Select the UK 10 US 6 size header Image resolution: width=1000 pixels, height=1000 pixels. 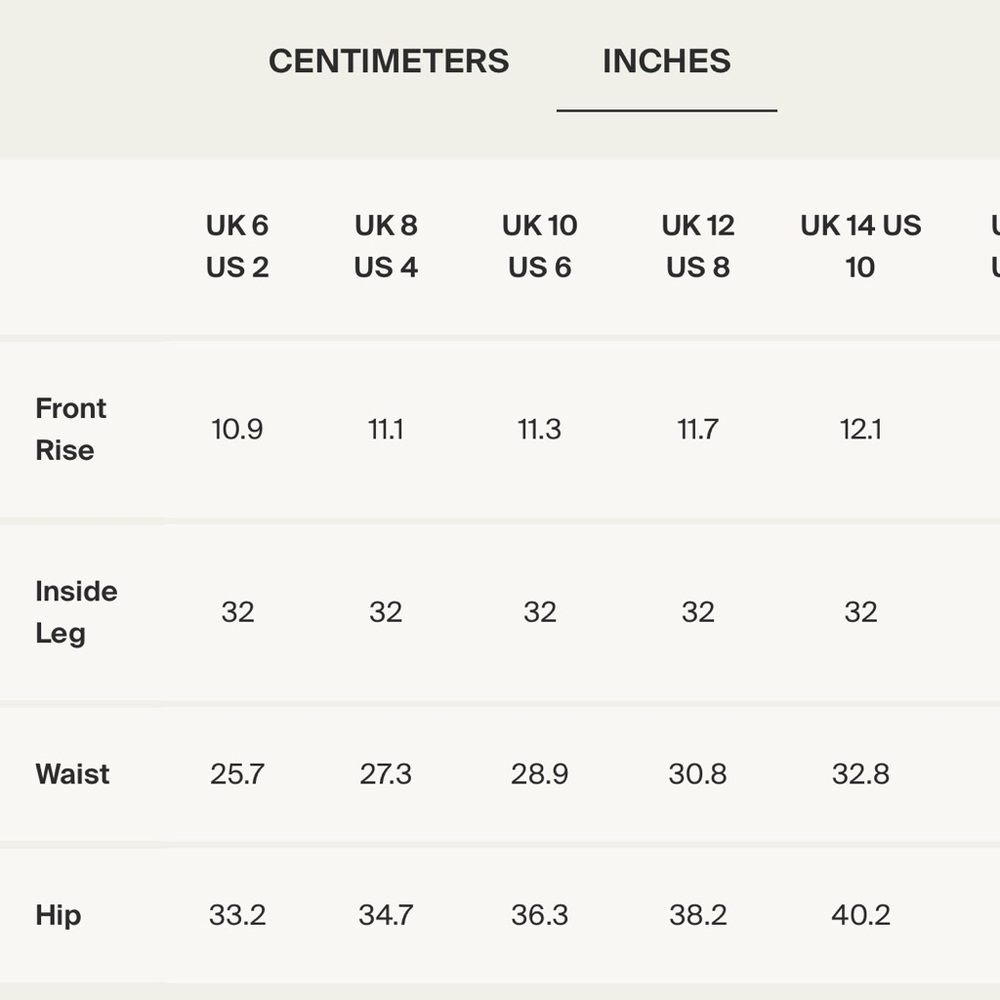click(x=539, y=246)
